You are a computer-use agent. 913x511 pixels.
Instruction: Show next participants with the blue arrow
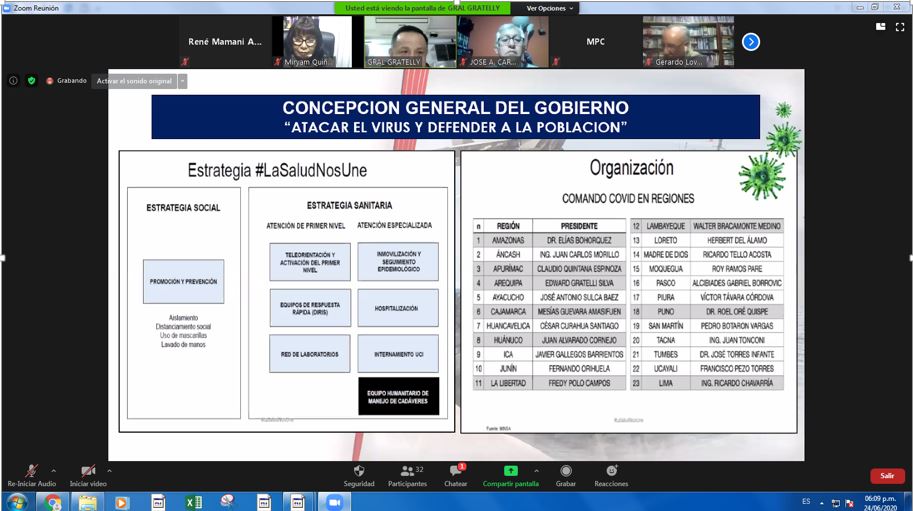point(750,42)
